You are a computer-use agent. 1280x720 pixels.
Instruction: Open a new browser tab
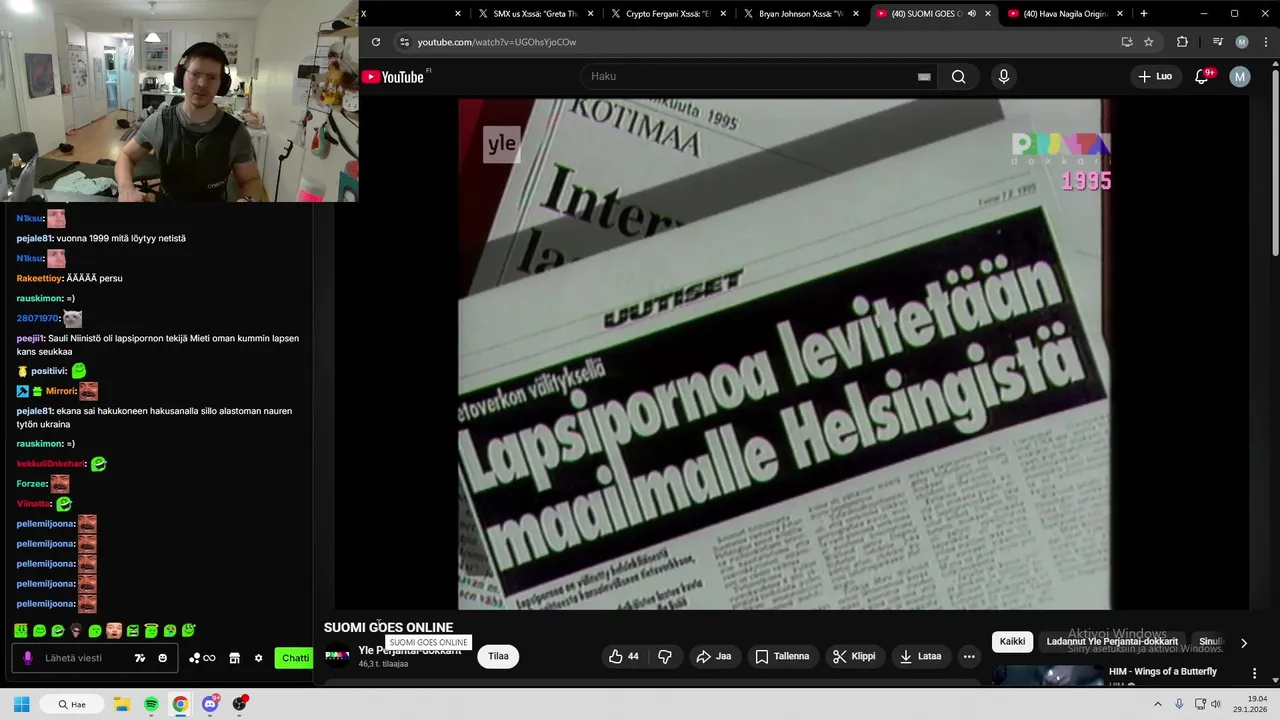coord(1144,14)
